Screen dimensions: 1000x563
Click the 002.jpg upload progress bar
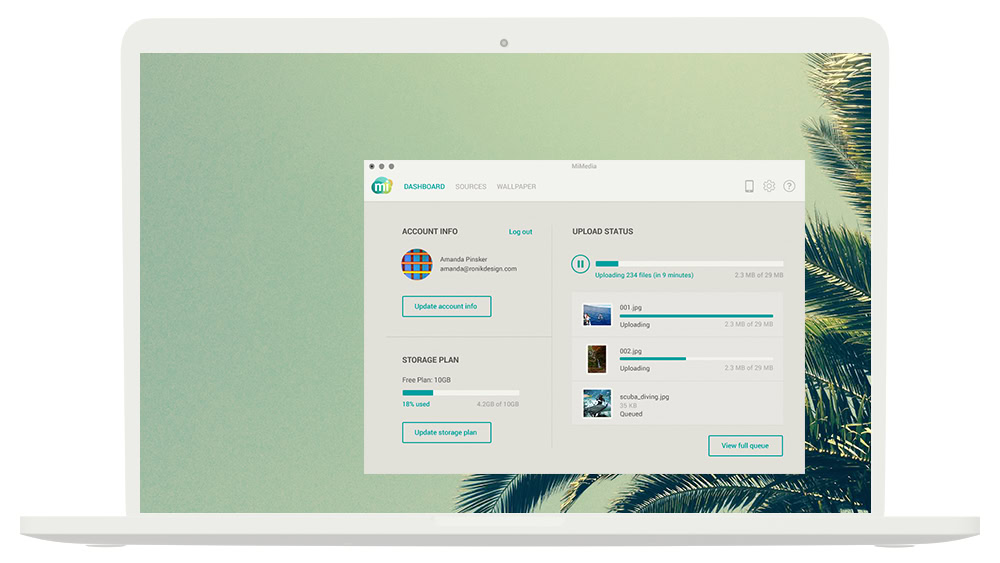coord(696,359)
